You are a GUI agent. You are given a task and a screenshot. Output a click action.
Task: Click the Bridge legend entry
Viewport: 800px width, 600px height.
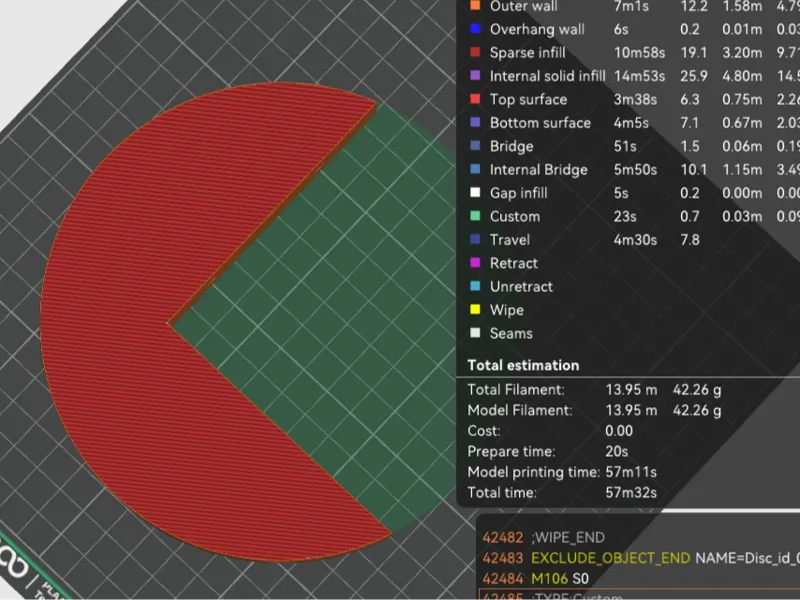[x=511, y=146]
